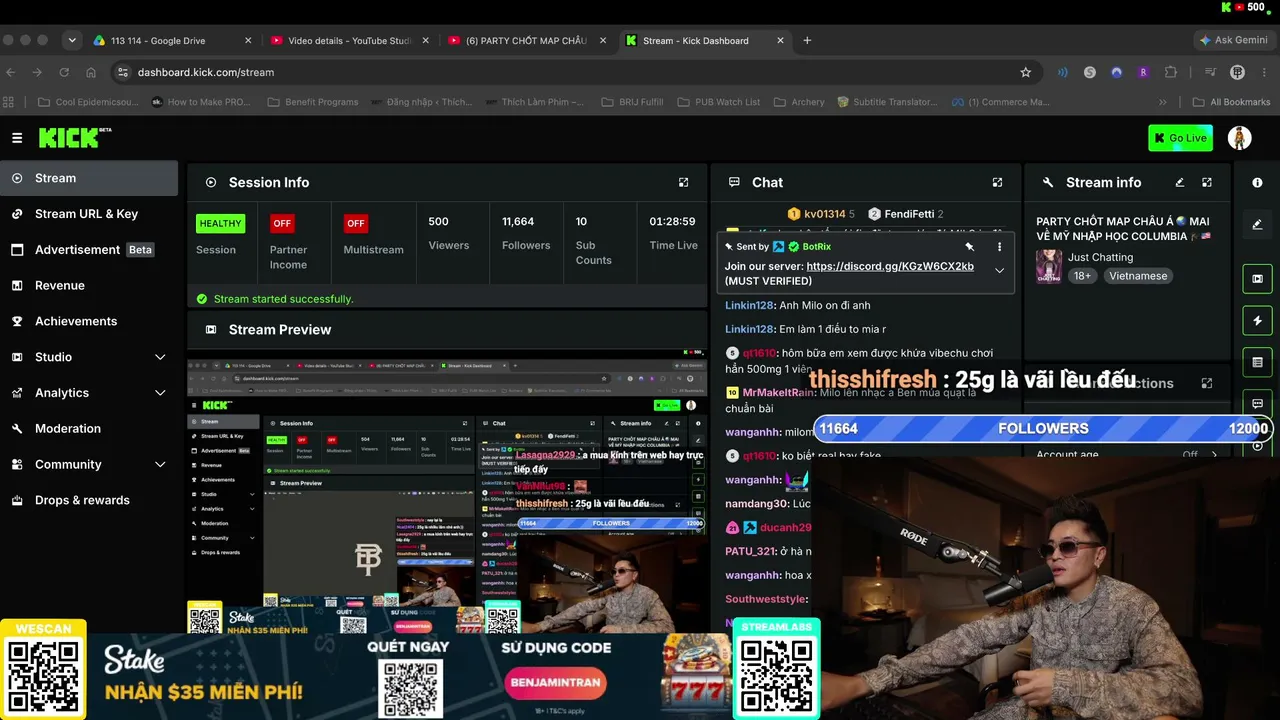Click the info icon in right rail

click(x=1257, y=183)
